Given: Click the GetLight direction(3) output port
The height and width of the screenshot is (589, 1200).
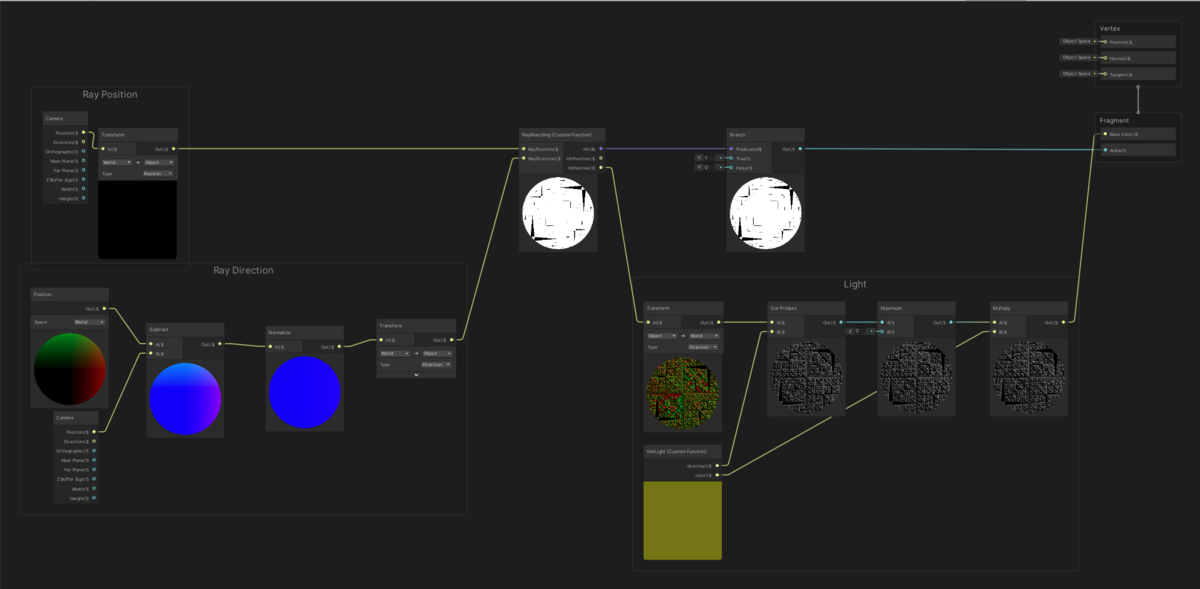Looking at the screenshot, I should (717, 466).
